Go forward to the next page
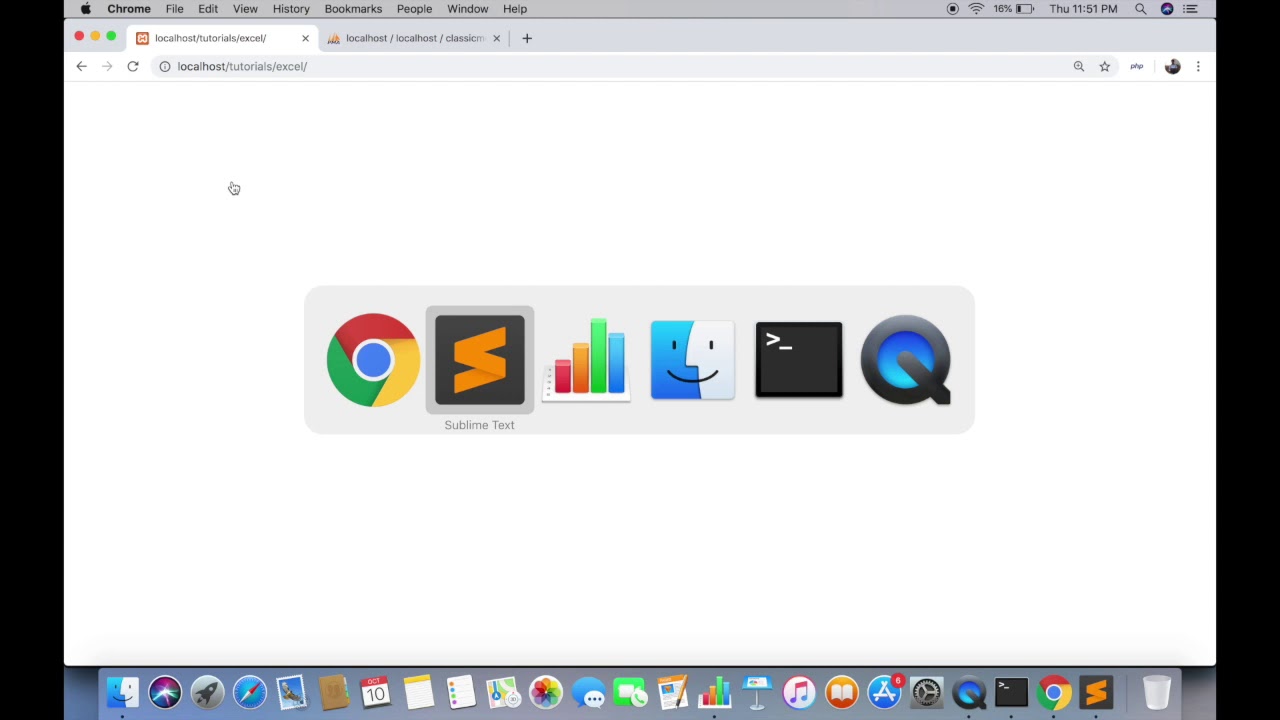This screenshot has height=720, width=1280. point(107,66)
